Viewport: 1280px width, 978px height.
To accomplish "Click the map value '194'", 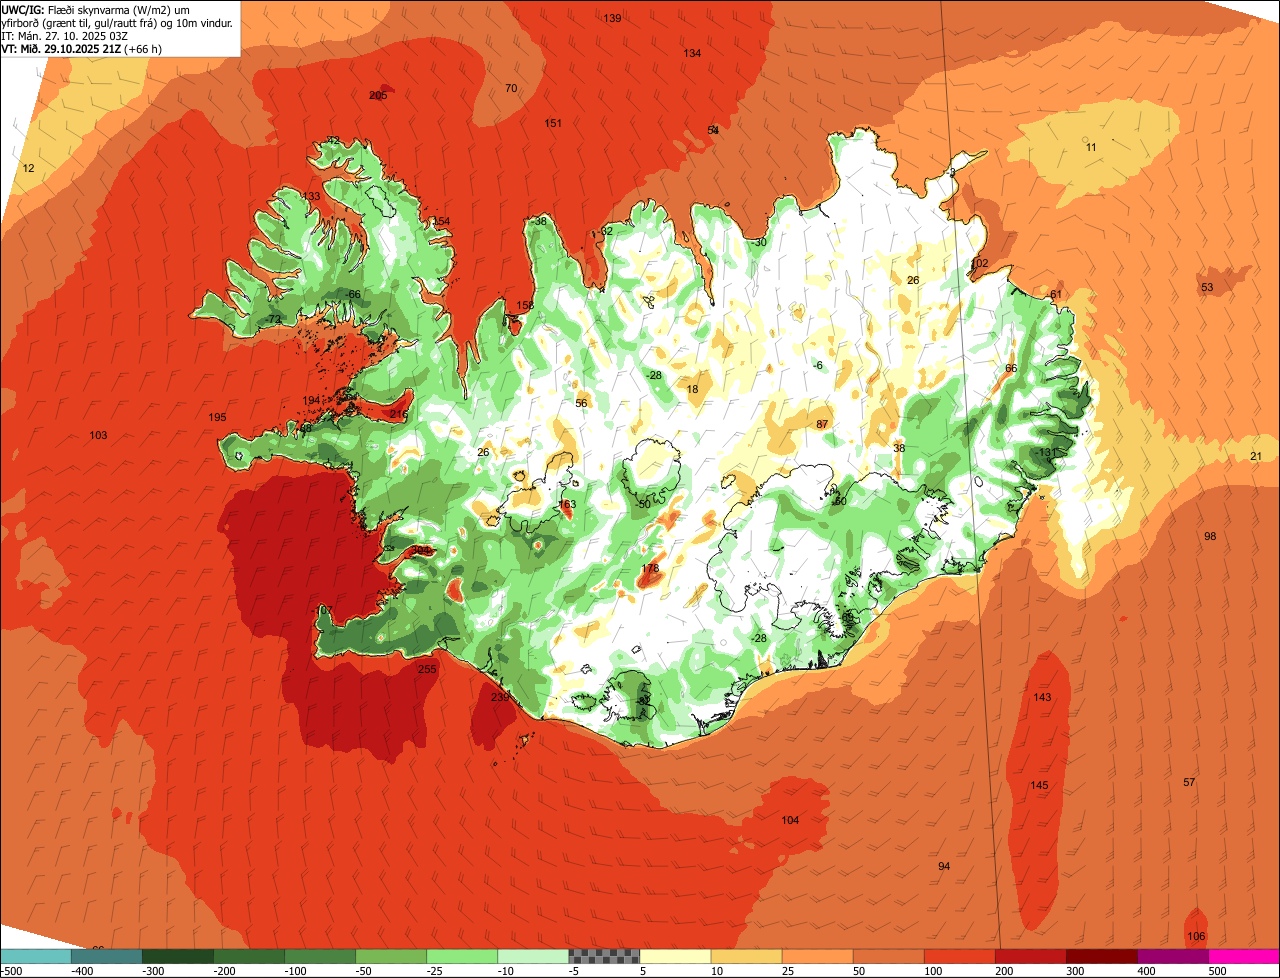I will (x=311, y=400).
